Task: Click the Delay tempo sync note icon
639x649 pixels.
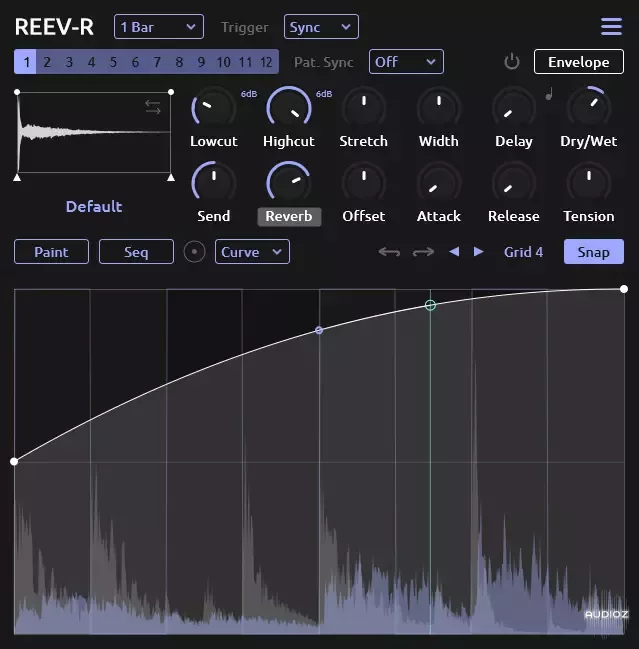Action: click(549, 95)
